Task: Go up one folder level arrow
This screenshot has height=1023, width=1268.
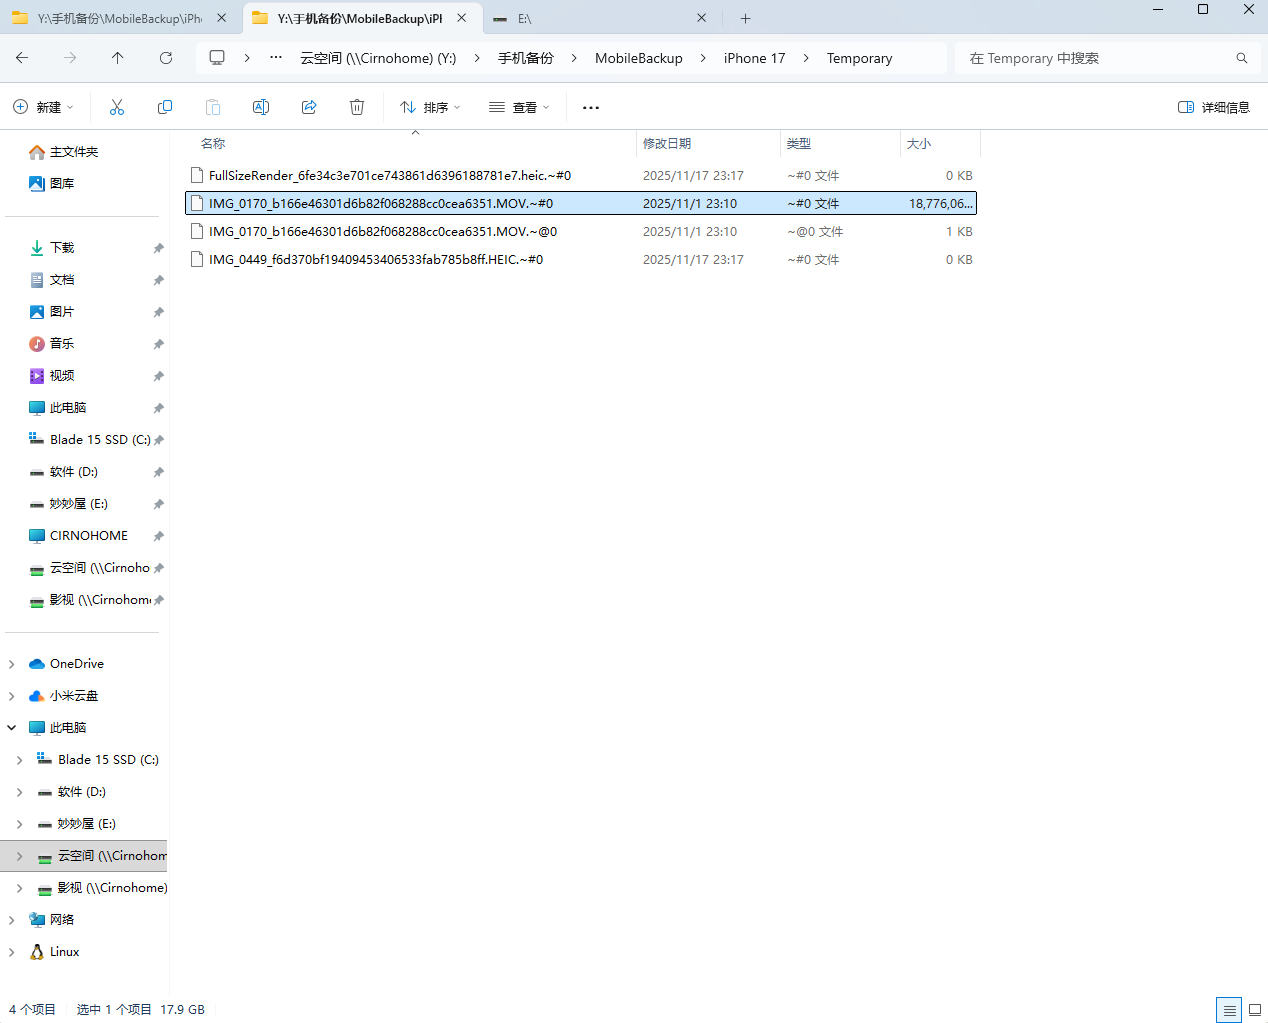Action: click(118, 58)
